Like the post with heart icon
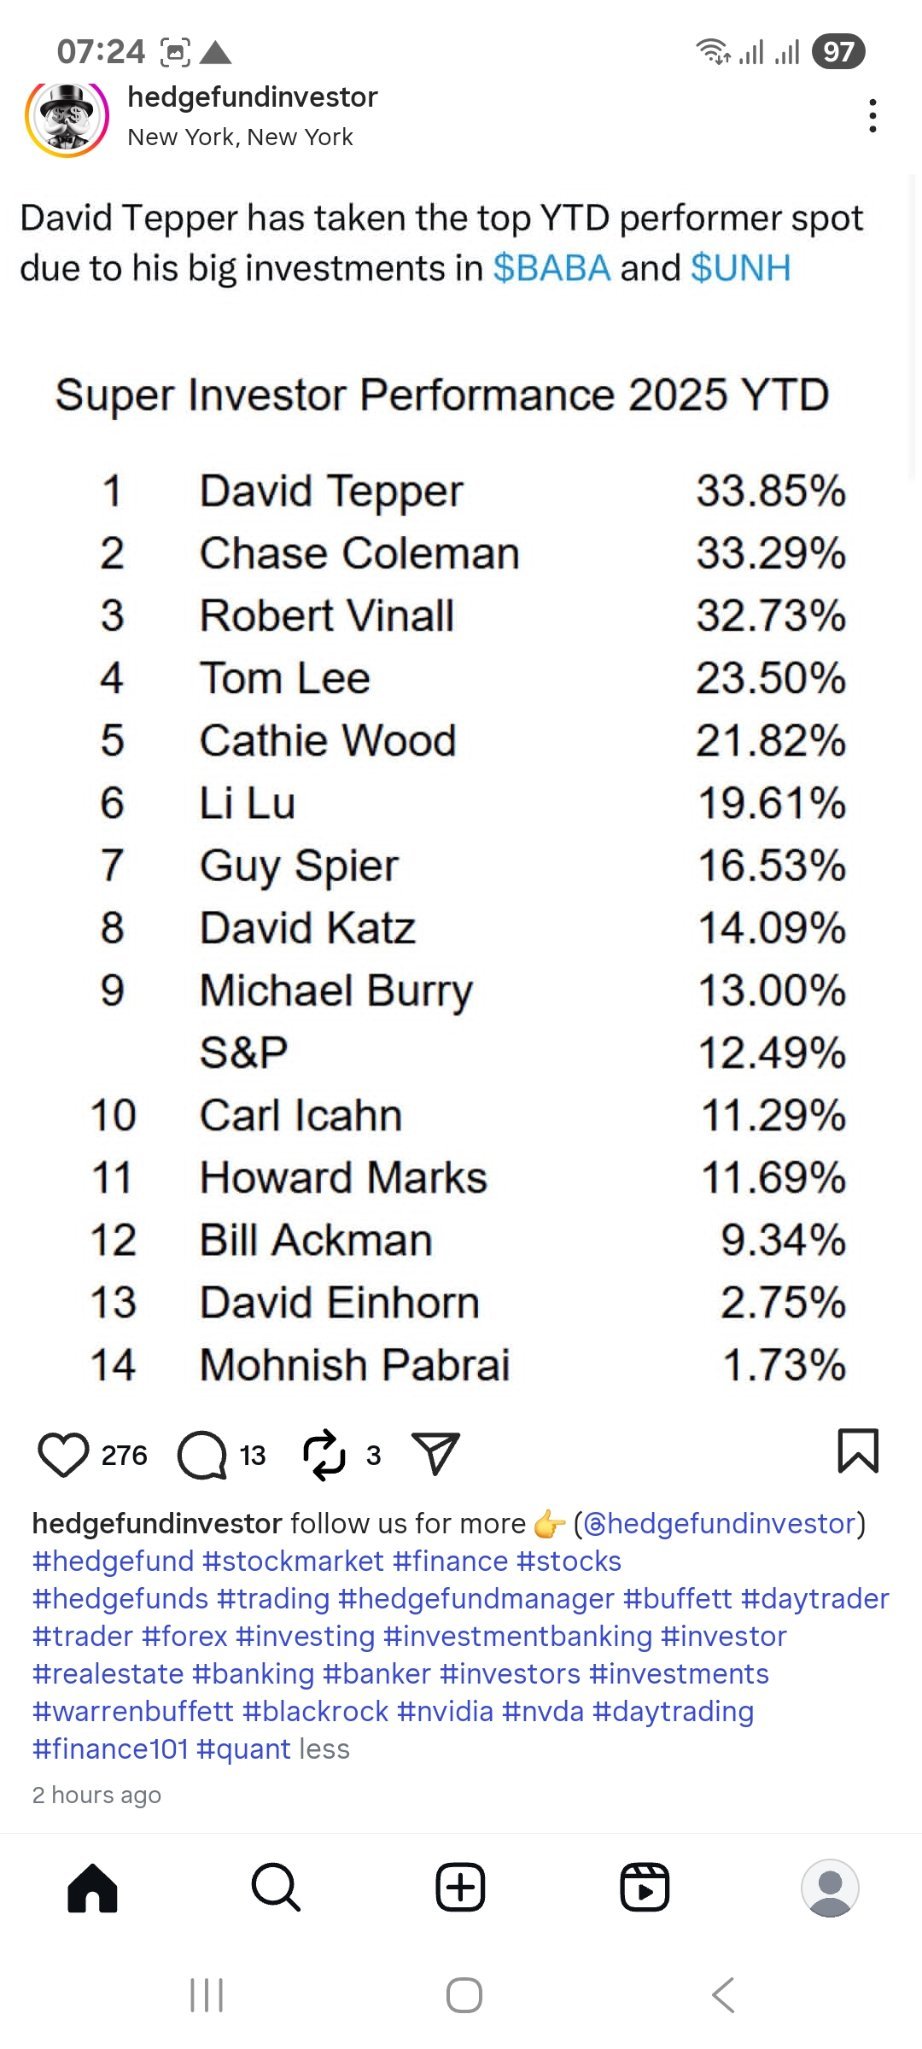The height and width of the screenshot is (2049, 922). 63,1455
